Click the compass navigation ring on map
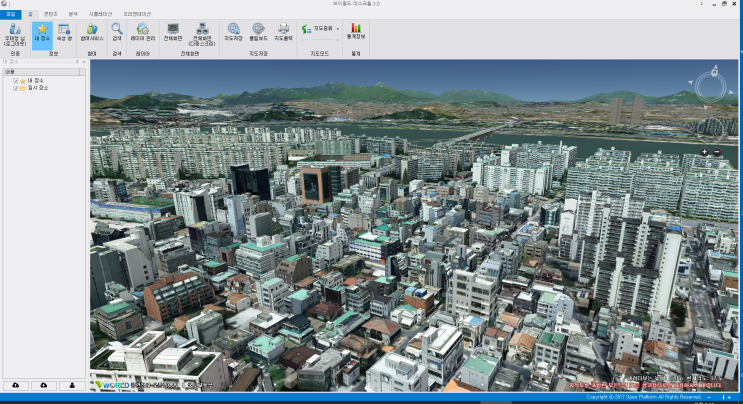743x404 pixels. (x=712, y=88)
